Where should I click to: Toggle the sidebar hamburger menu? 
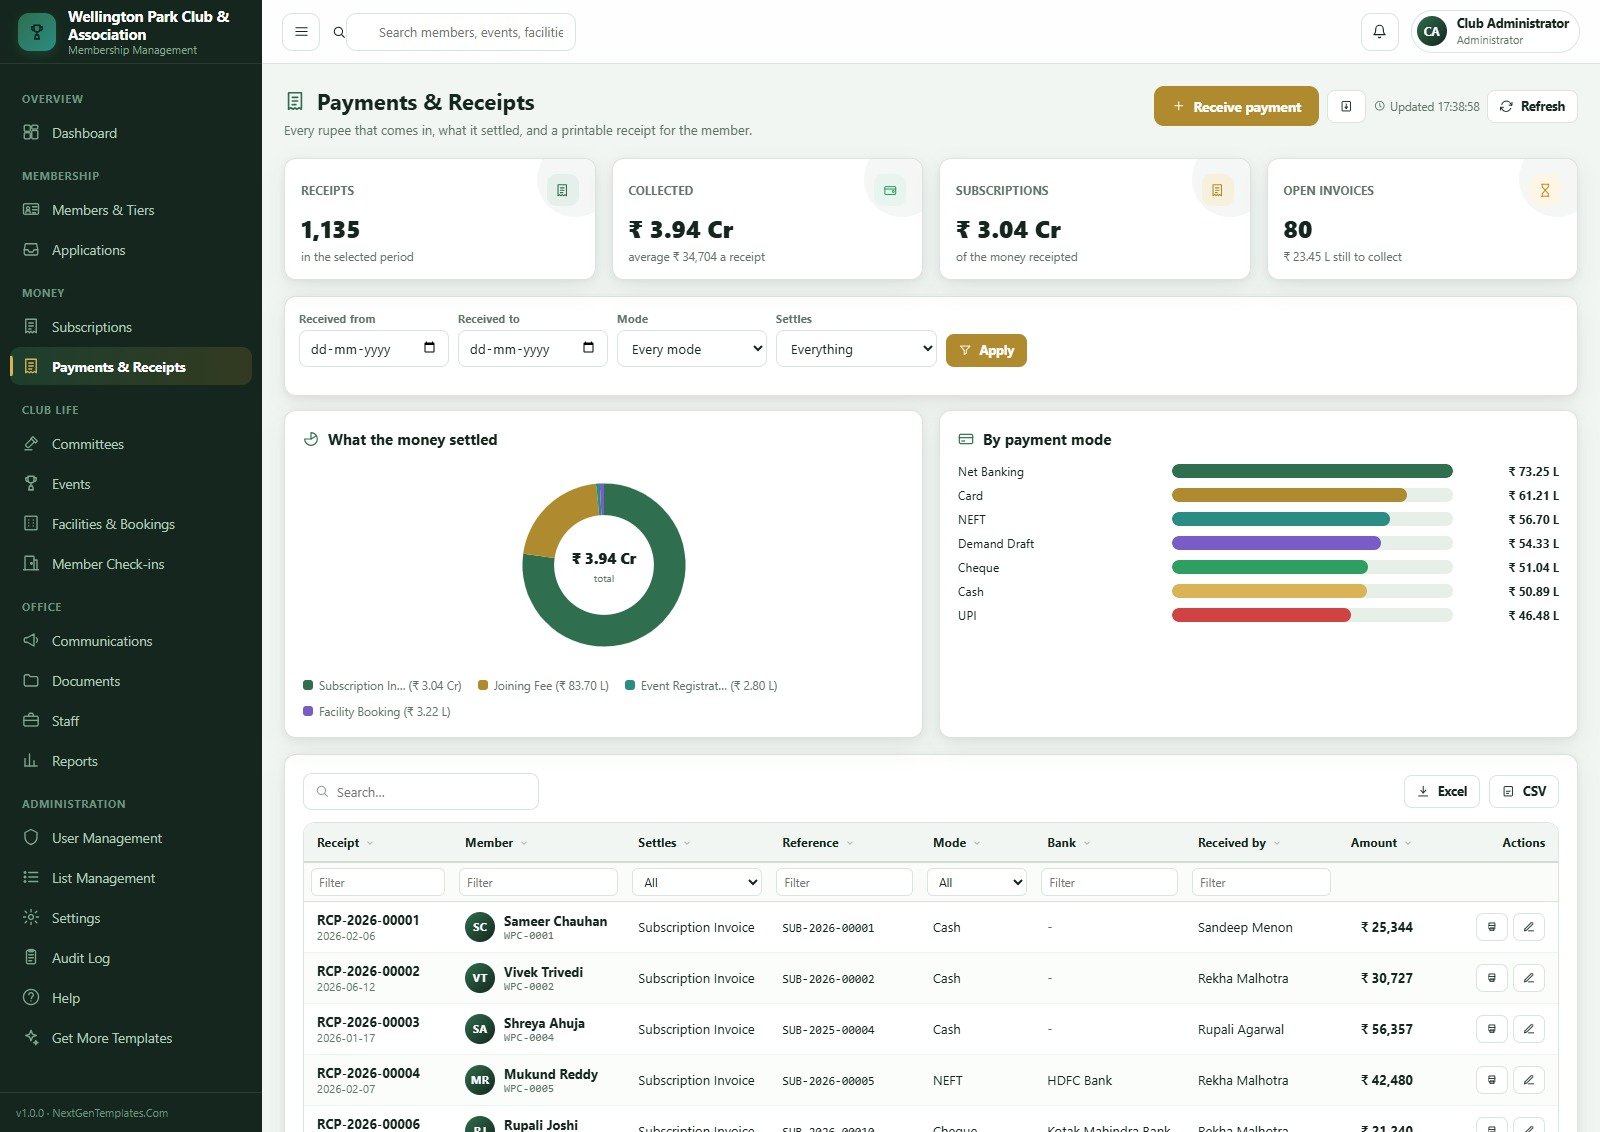tap(301, 32)
